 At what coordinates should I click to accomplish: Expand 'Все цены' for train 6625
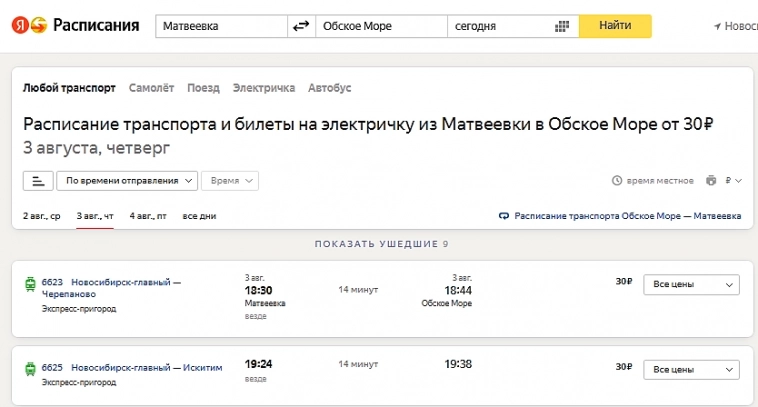click(x=690, y=370)
